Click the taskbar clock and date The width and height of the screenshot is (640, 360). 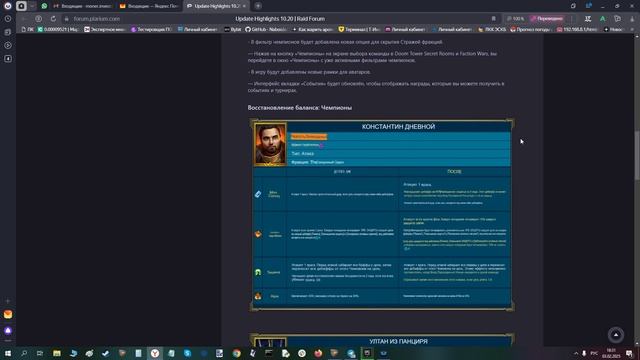coord(611,353)
